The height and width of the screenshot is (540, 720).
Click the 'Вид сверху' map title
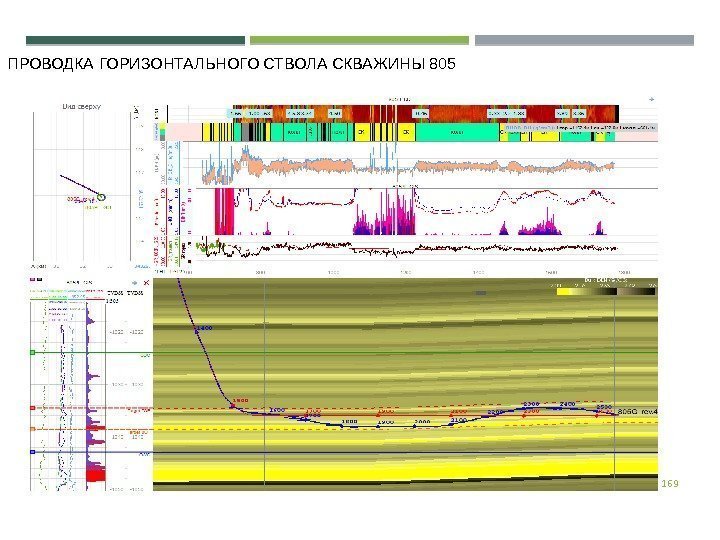point(82,107)
